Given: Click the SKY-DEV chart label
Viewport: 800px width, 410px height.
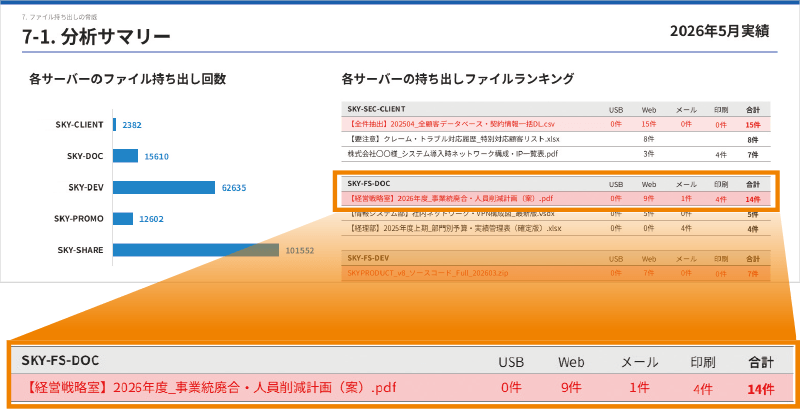Looking at the screenshot, I should pos(86,188).
